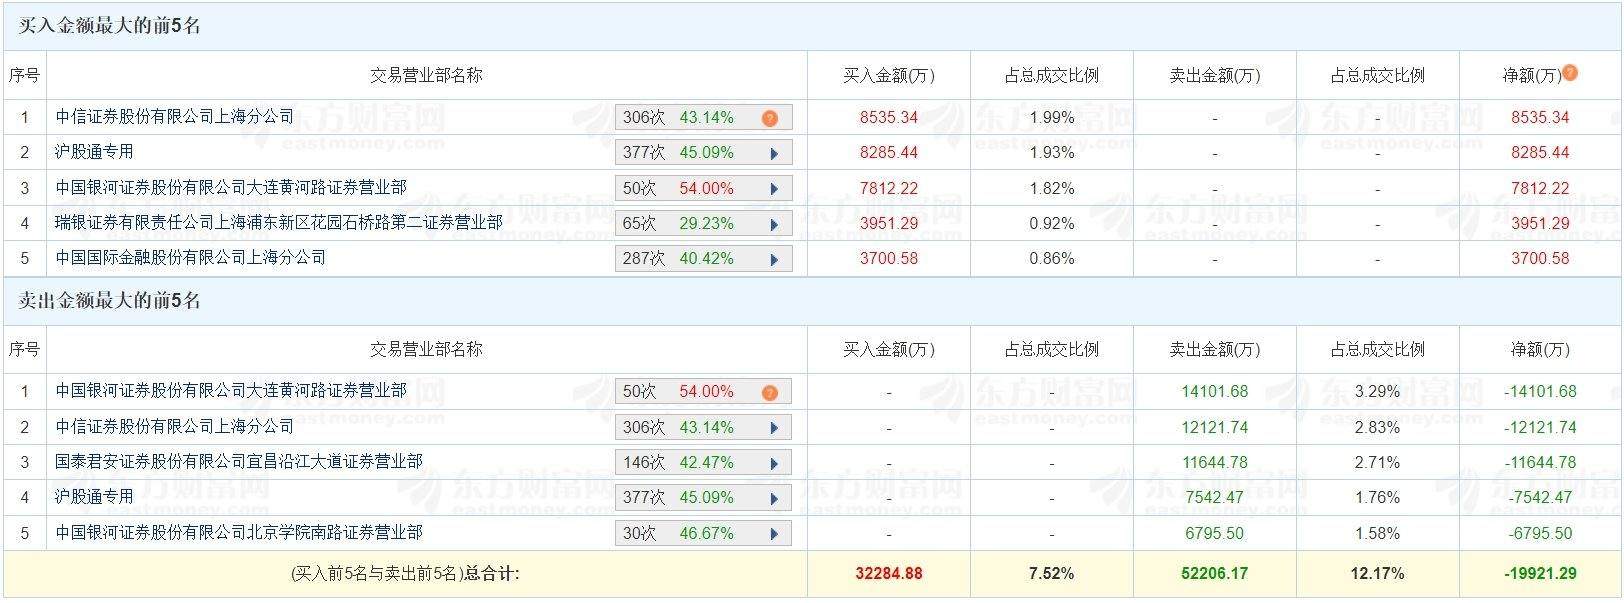The width and height of the screenshot is (1624, 603).
Task: Expand the buy-table 沪股通专用 row details arrow
Action: coord(774,154)
